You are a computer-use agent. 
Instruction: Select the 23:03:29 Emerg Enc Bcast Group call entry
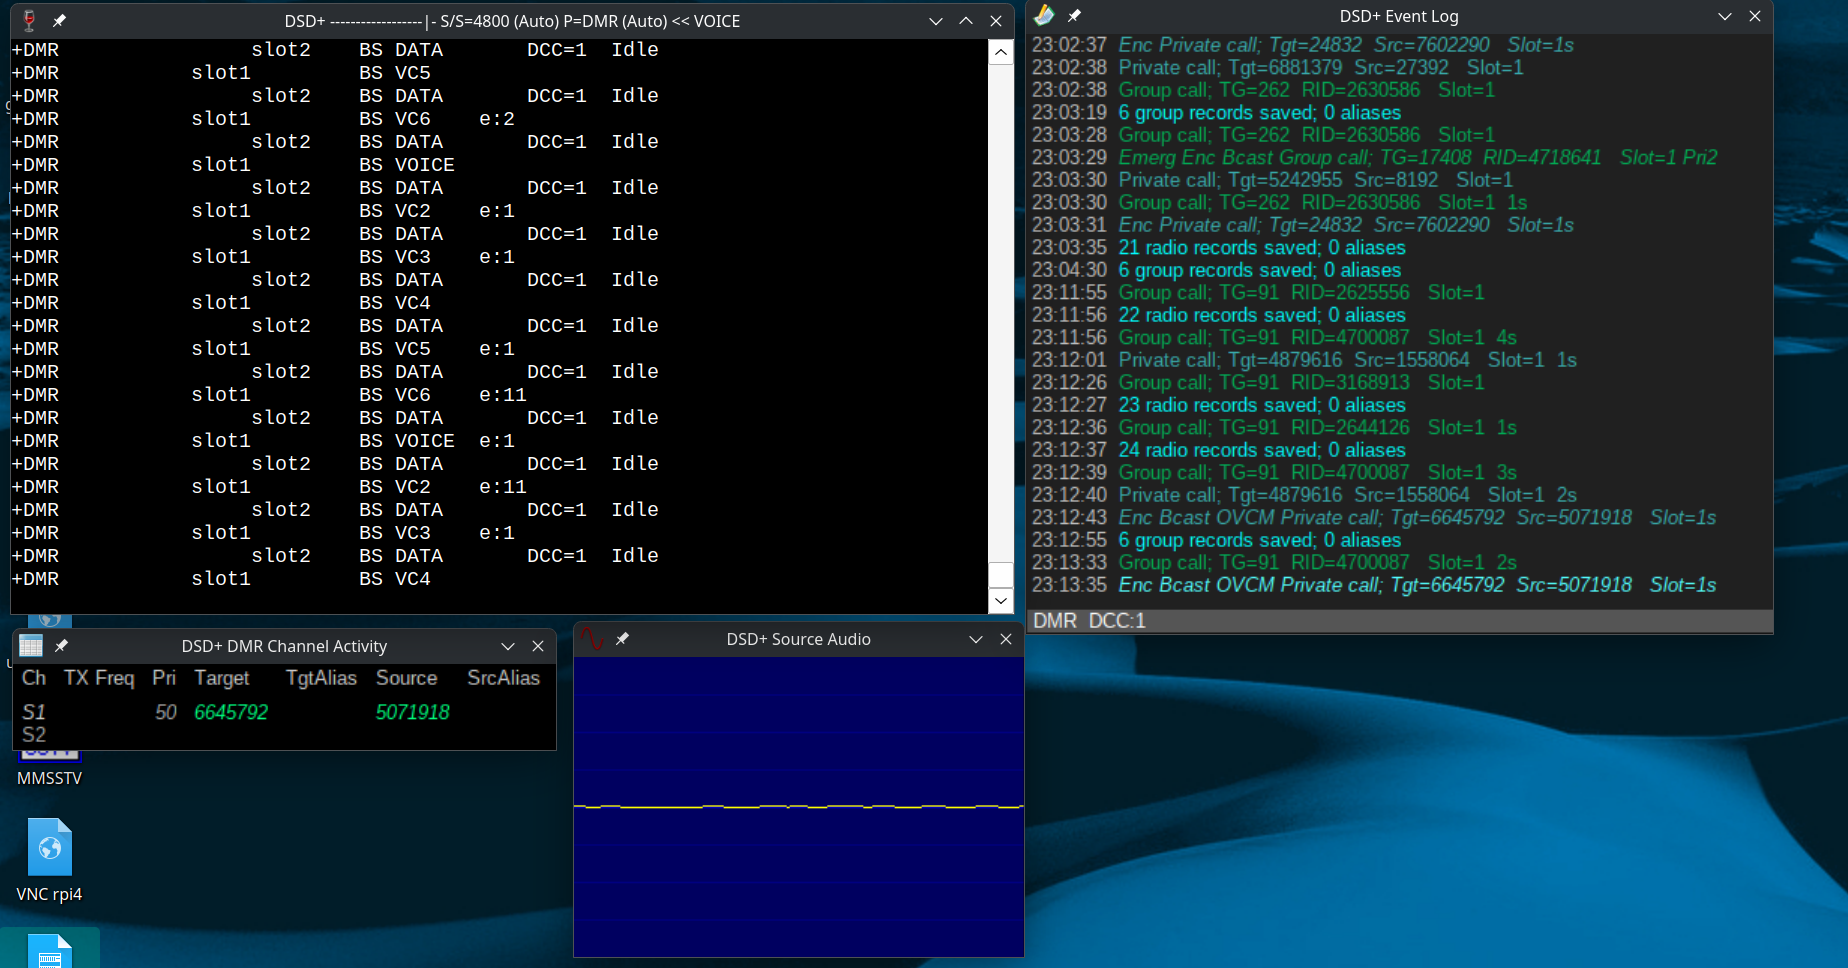point(1375,157)
